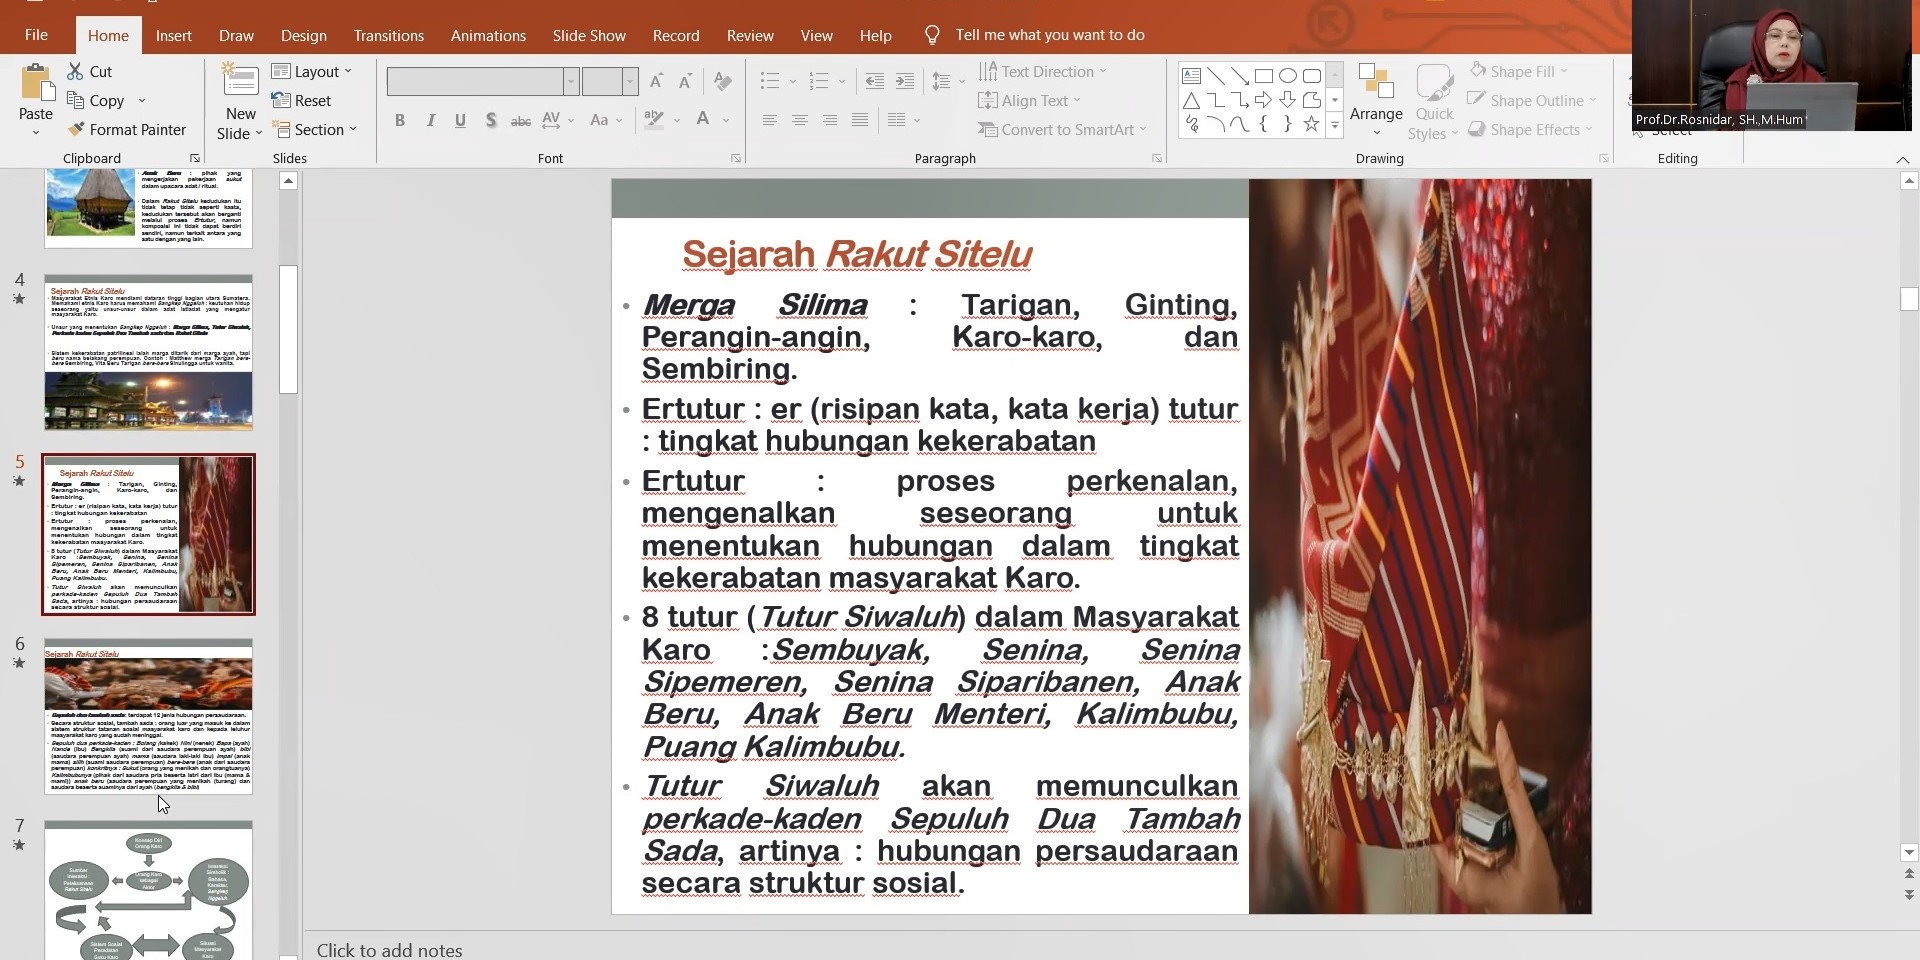
Task: Open the File tab
Action: pos(36,35)
